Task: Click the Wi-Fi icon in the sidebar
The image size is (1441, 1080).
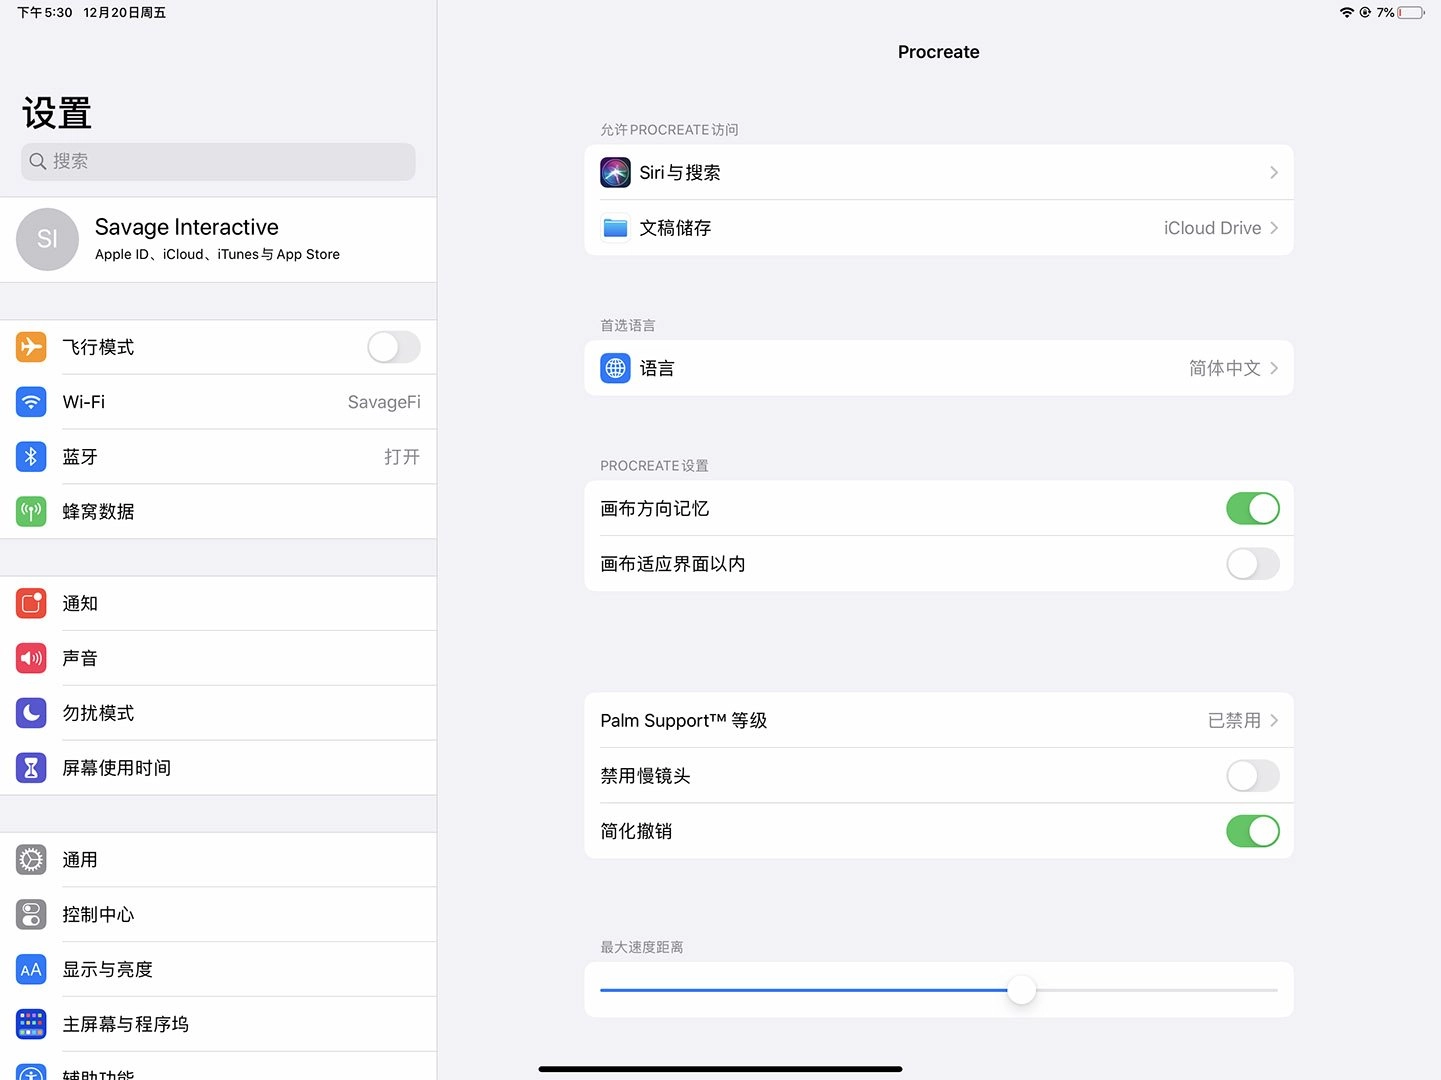Action: click(31, 402)
